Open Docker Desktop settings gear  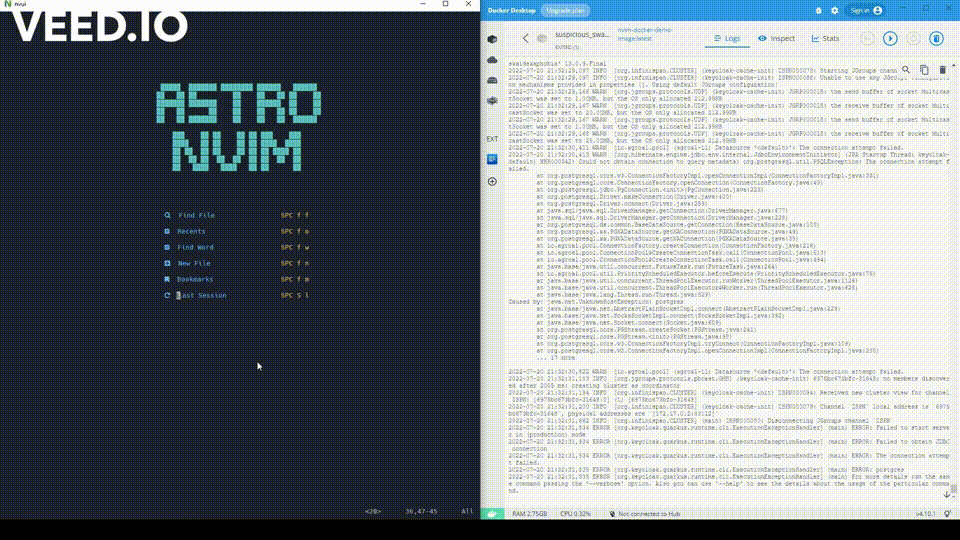(x=834, y=10)
